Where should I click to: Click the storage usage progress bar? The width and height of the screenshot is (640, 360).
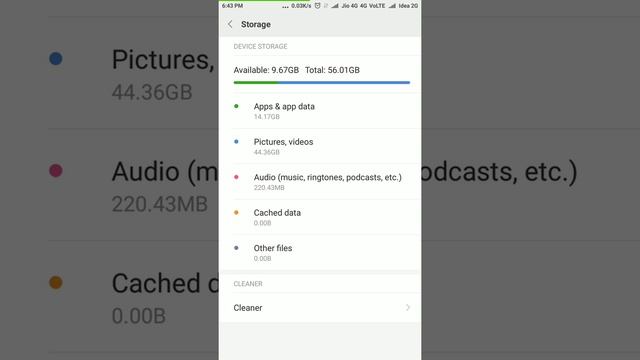click(x=322, y=82)
